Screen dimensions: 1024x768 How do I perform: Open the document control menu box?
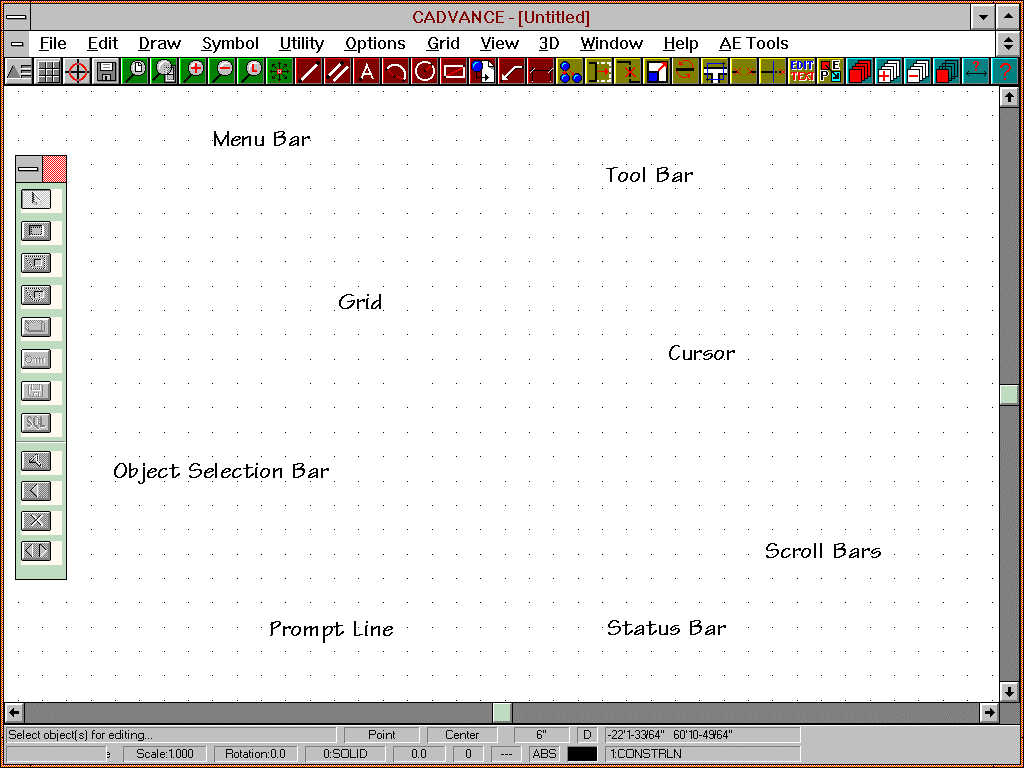click(17, 44)
